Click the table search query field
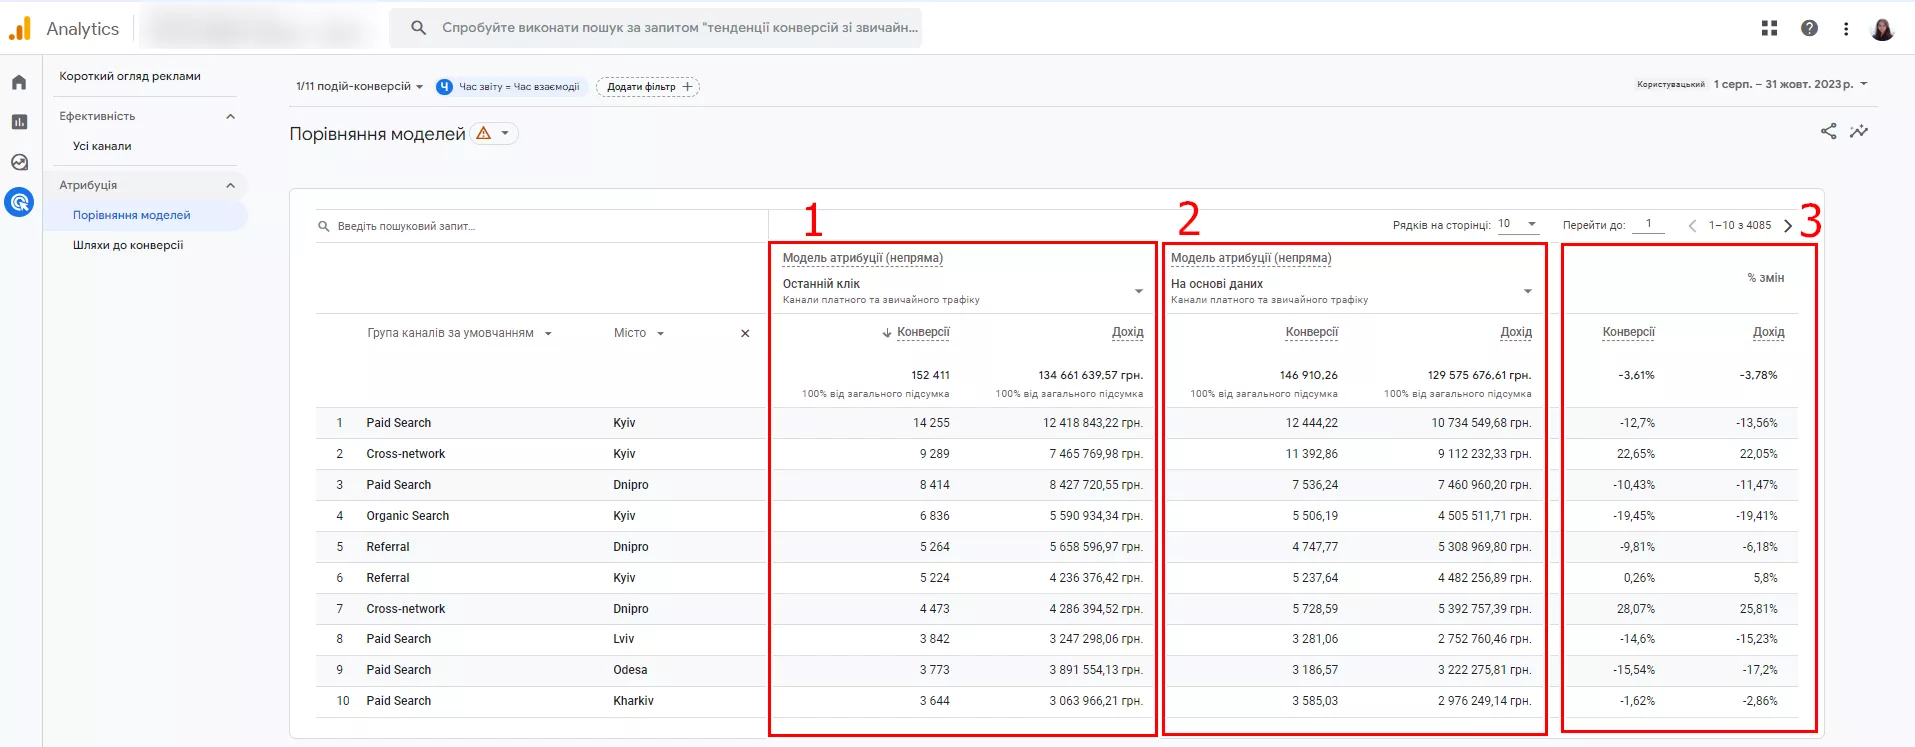 (x=540, y=226)
